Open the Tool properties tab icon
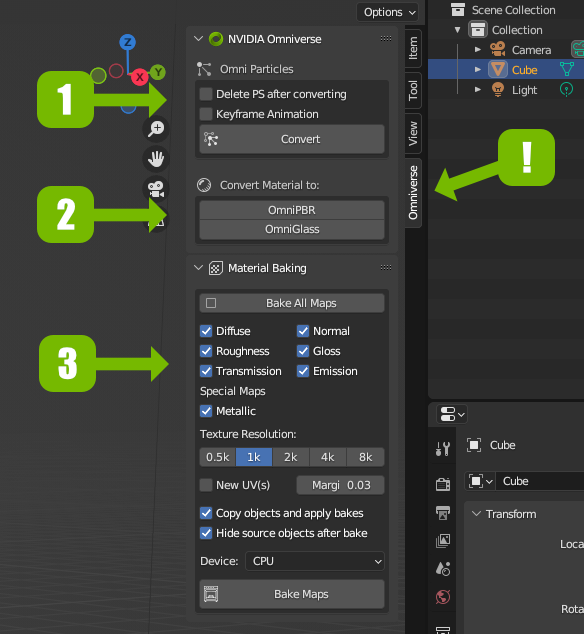 pos(443,449)
